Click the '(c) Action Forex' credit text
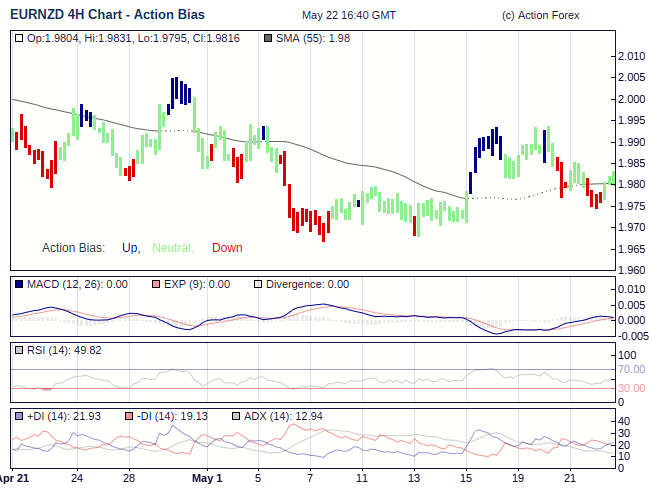Viewport: 650px width, 489px height. point(540,15)
